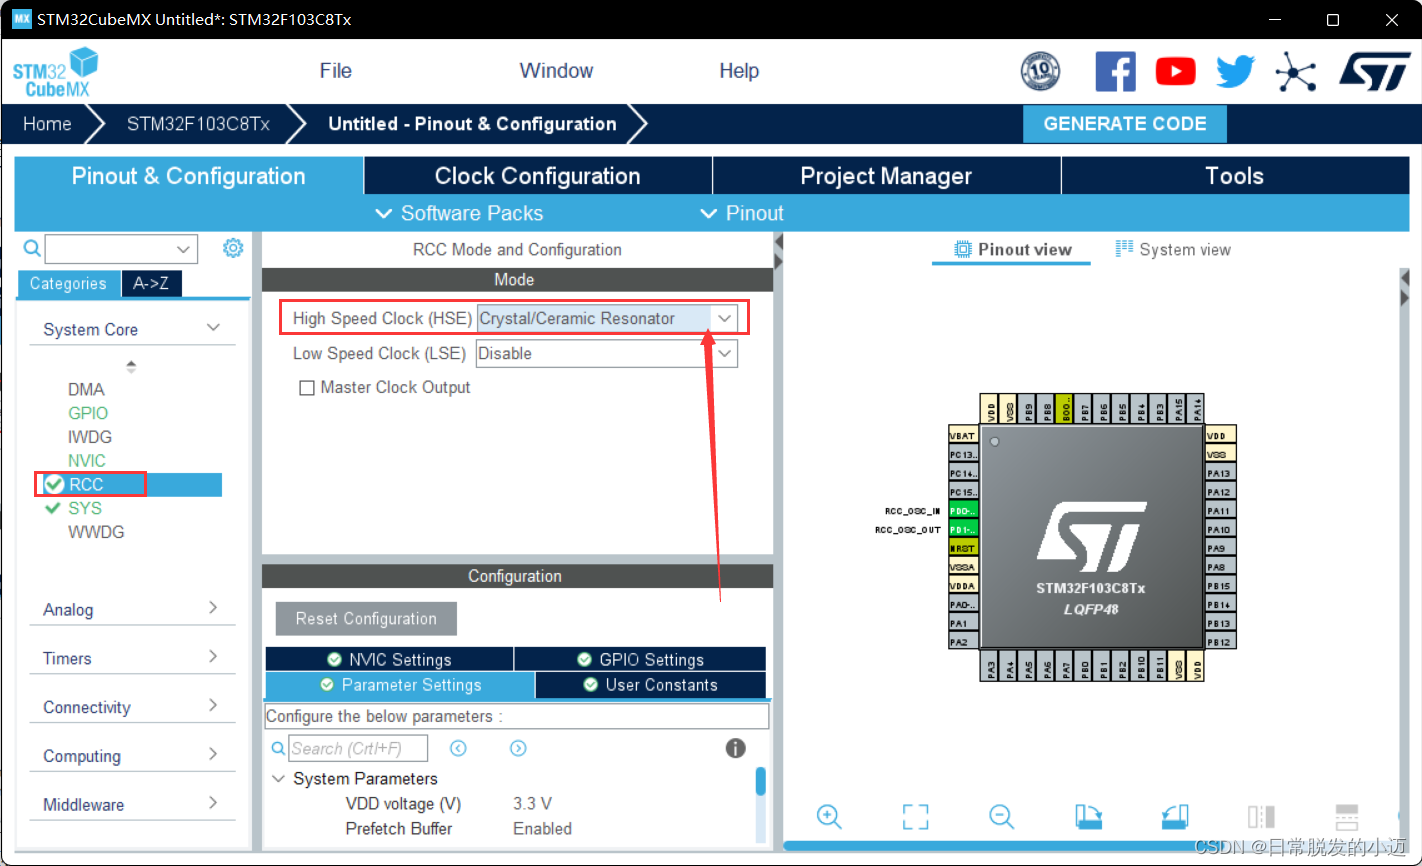The width and height of the screenshot is (1422, 866).
Task: Open the categories settings gear icon
Action: [x=233, y=248]
